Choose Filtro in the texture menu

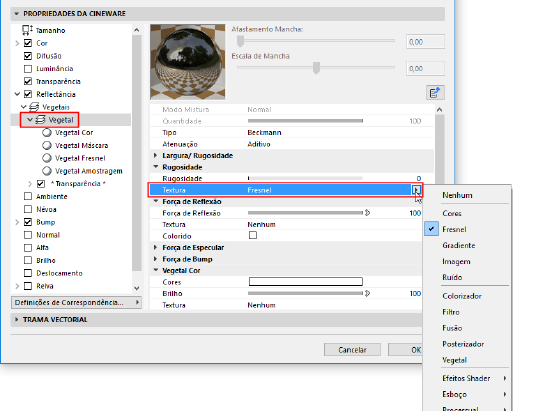click(451, 312)
